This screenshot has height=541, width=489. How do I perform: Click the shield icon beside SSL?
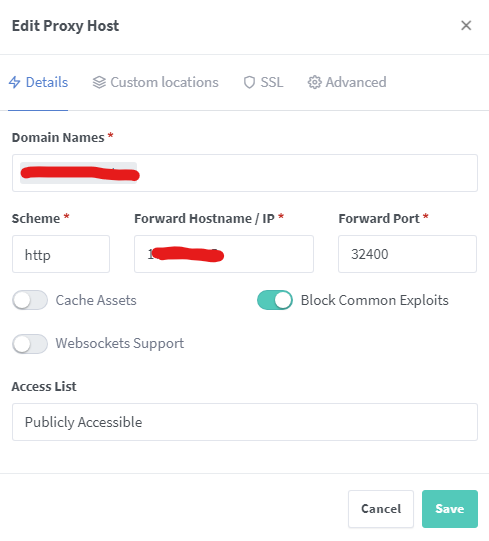tap(249, 82)
